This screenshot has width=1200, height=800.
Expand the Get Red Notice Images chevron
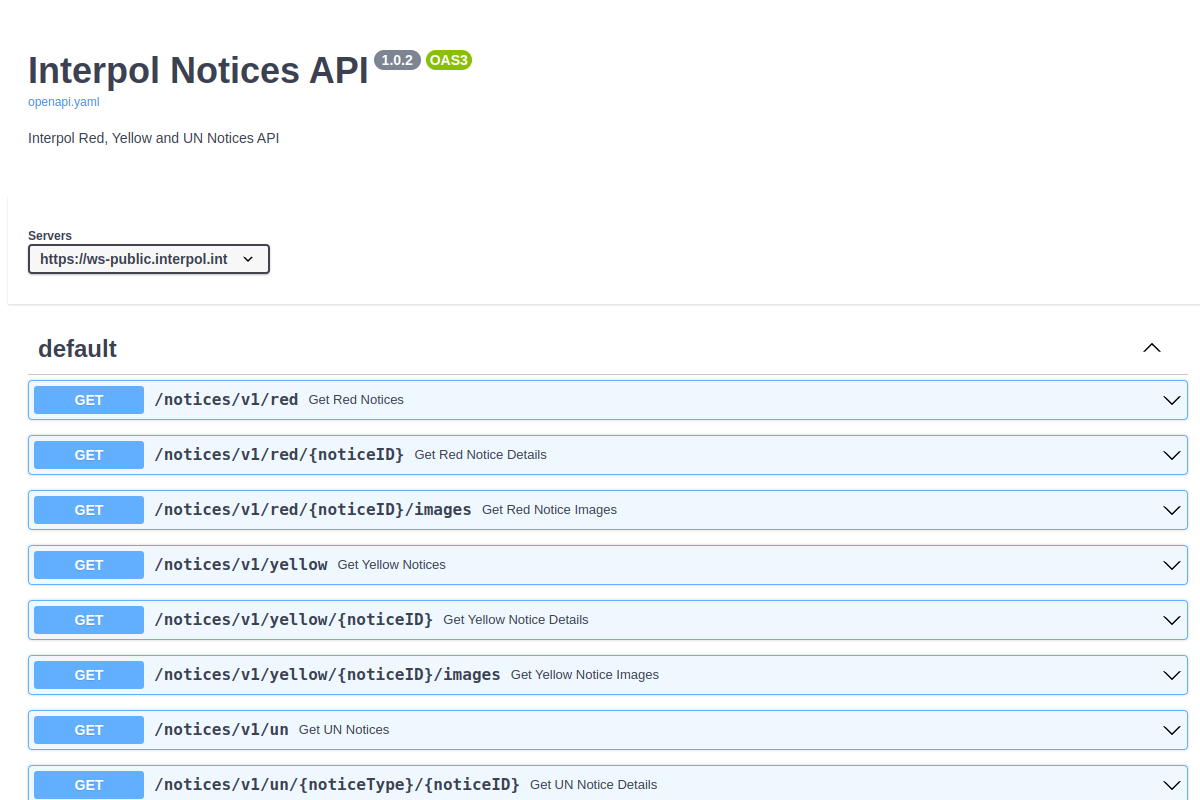coord(1173,510)
